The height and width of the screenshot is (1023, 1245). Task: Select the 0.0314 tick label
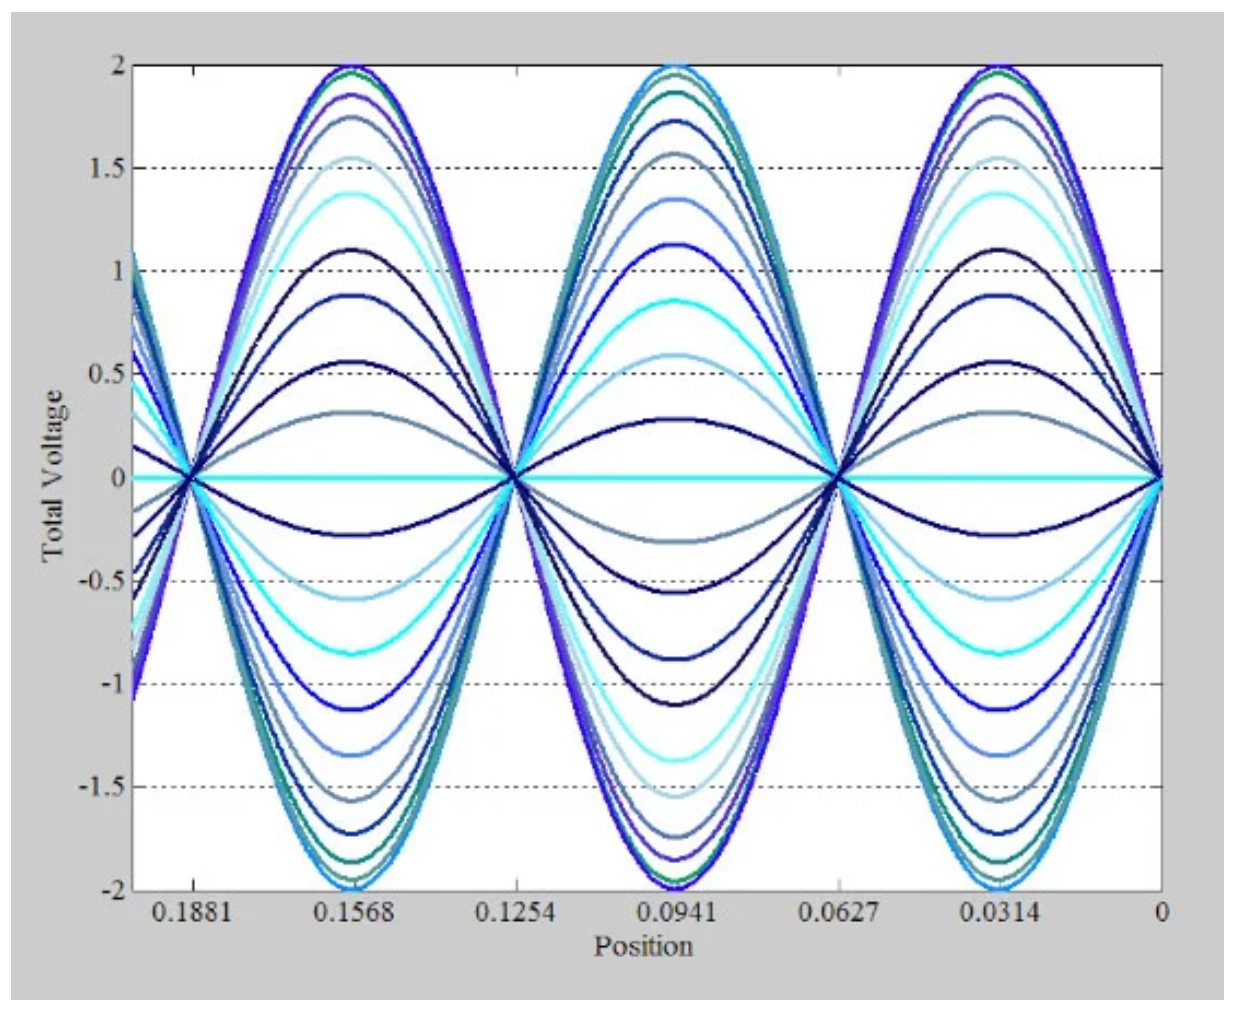[1000, 912]
